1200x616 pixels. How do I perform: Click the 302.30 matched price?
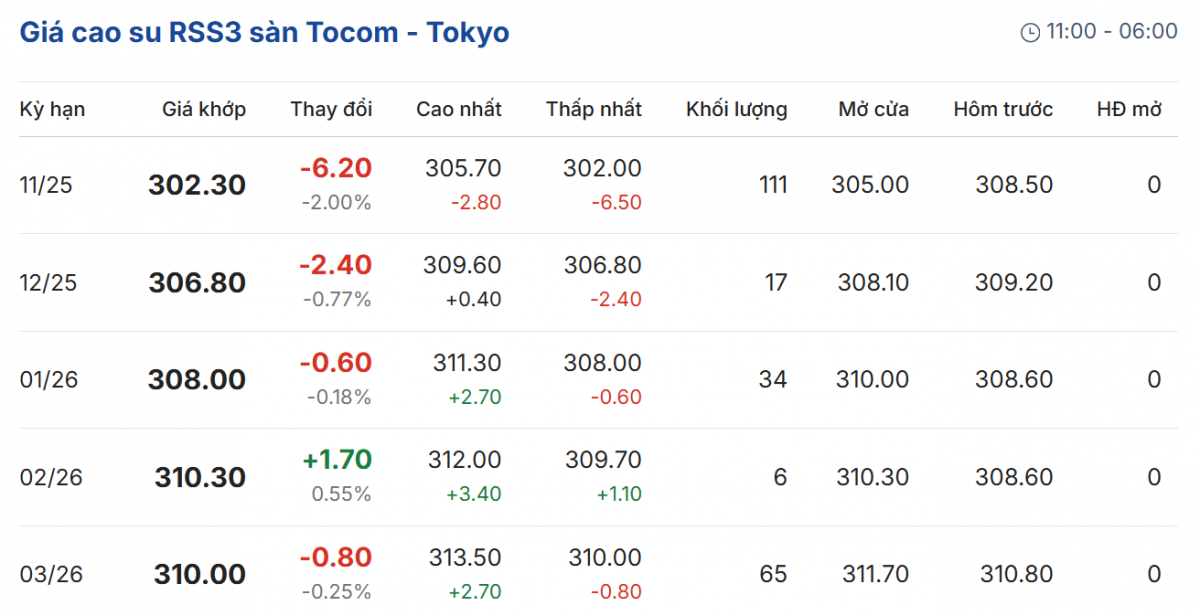(197, 185)
